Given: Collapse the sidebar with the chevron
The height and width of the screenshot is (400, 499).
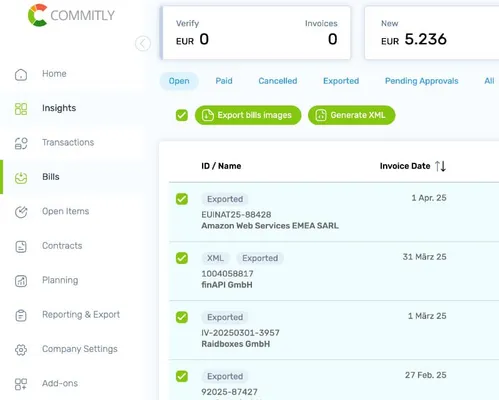Looking at the screenshot, I should [x=143, y=43].
